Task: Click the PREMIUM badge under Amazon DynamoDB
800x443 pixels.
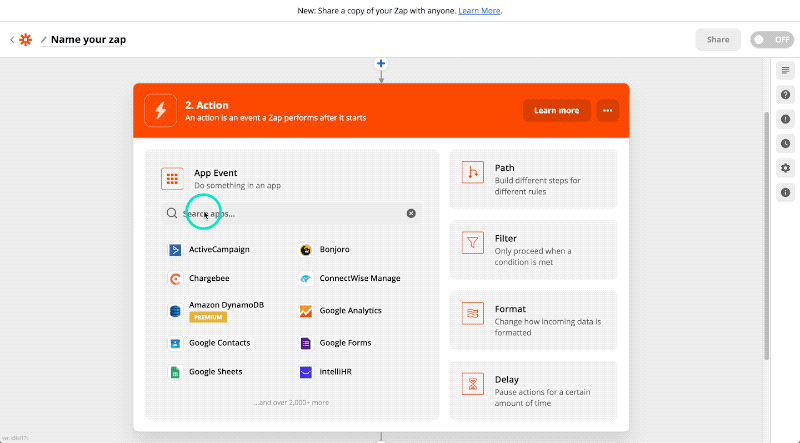Action: point(208,317)
